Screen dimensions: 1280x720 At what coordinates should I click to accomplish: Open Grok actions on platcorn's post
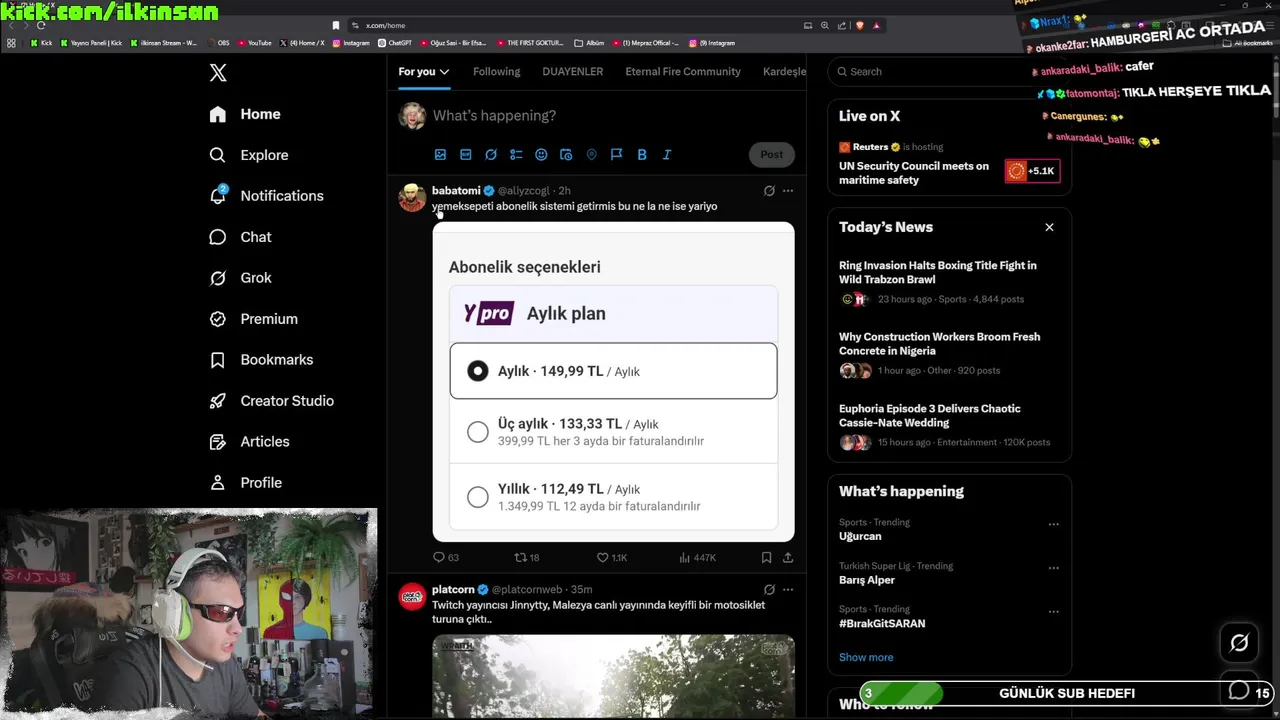(x=769, y=589)
